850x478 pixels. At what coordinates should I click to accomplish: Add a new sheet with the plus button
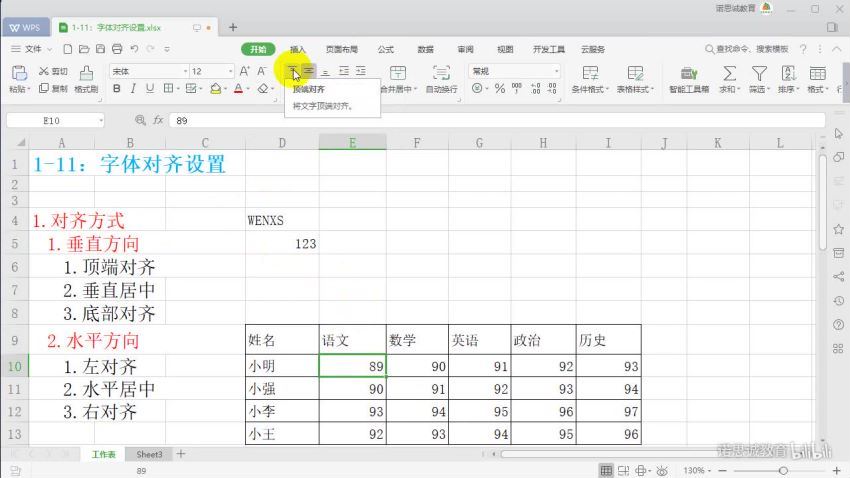coord(181,454)
